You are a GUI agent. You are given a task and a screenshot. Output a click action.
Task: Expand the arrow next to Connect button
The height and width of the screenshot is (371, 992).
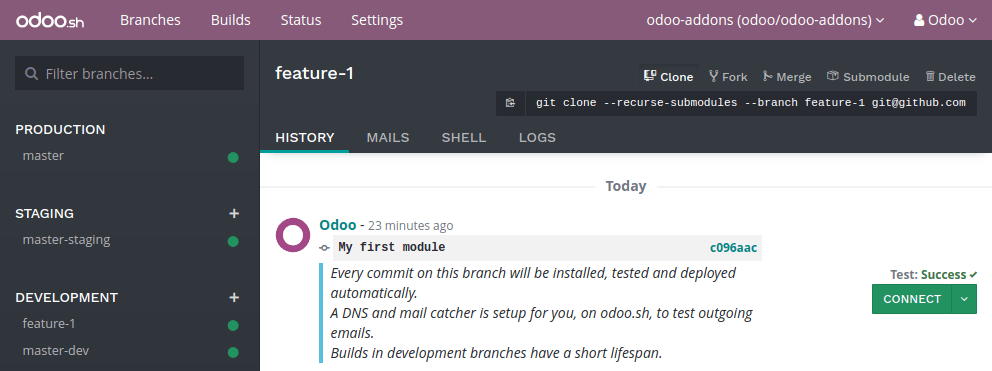tap(964, 299)
